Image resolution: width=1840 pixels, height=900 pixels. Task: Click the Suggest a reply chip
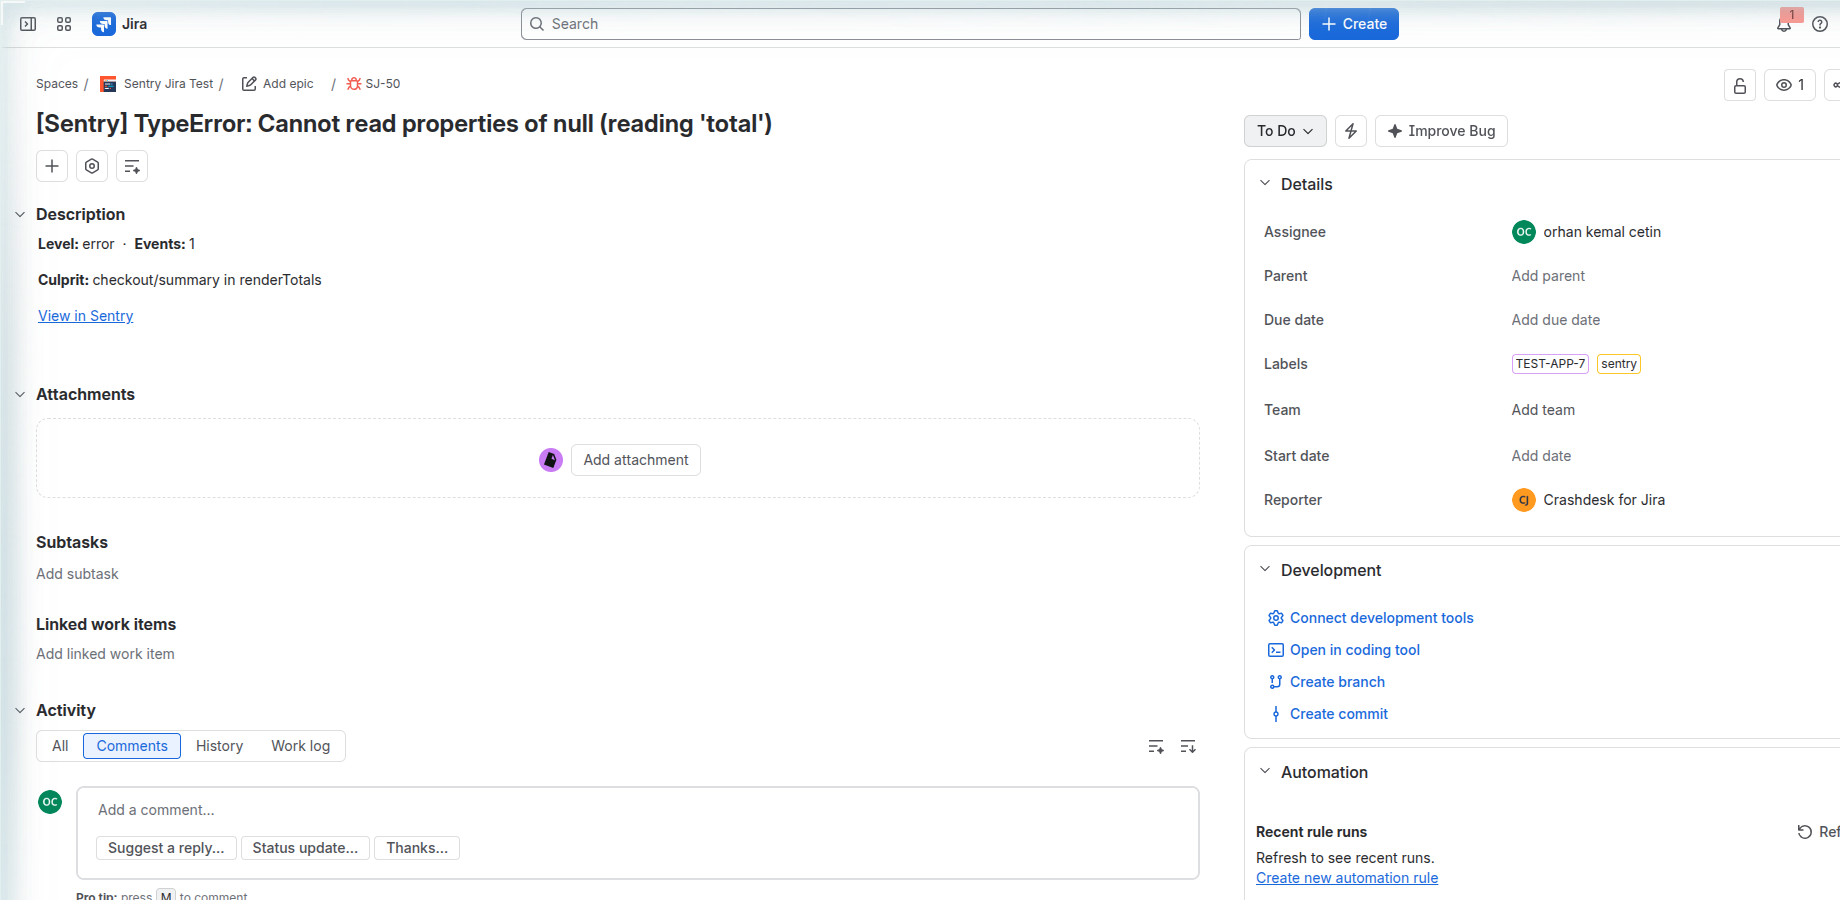point(166,848)
